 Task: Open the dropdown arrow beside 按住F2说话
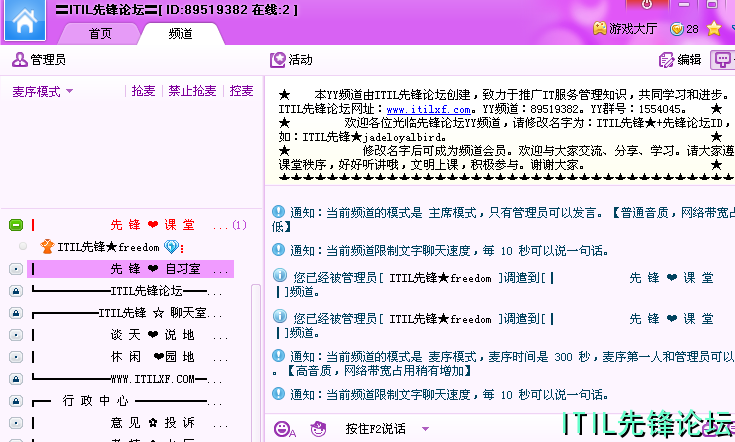(x=425, y=428)
